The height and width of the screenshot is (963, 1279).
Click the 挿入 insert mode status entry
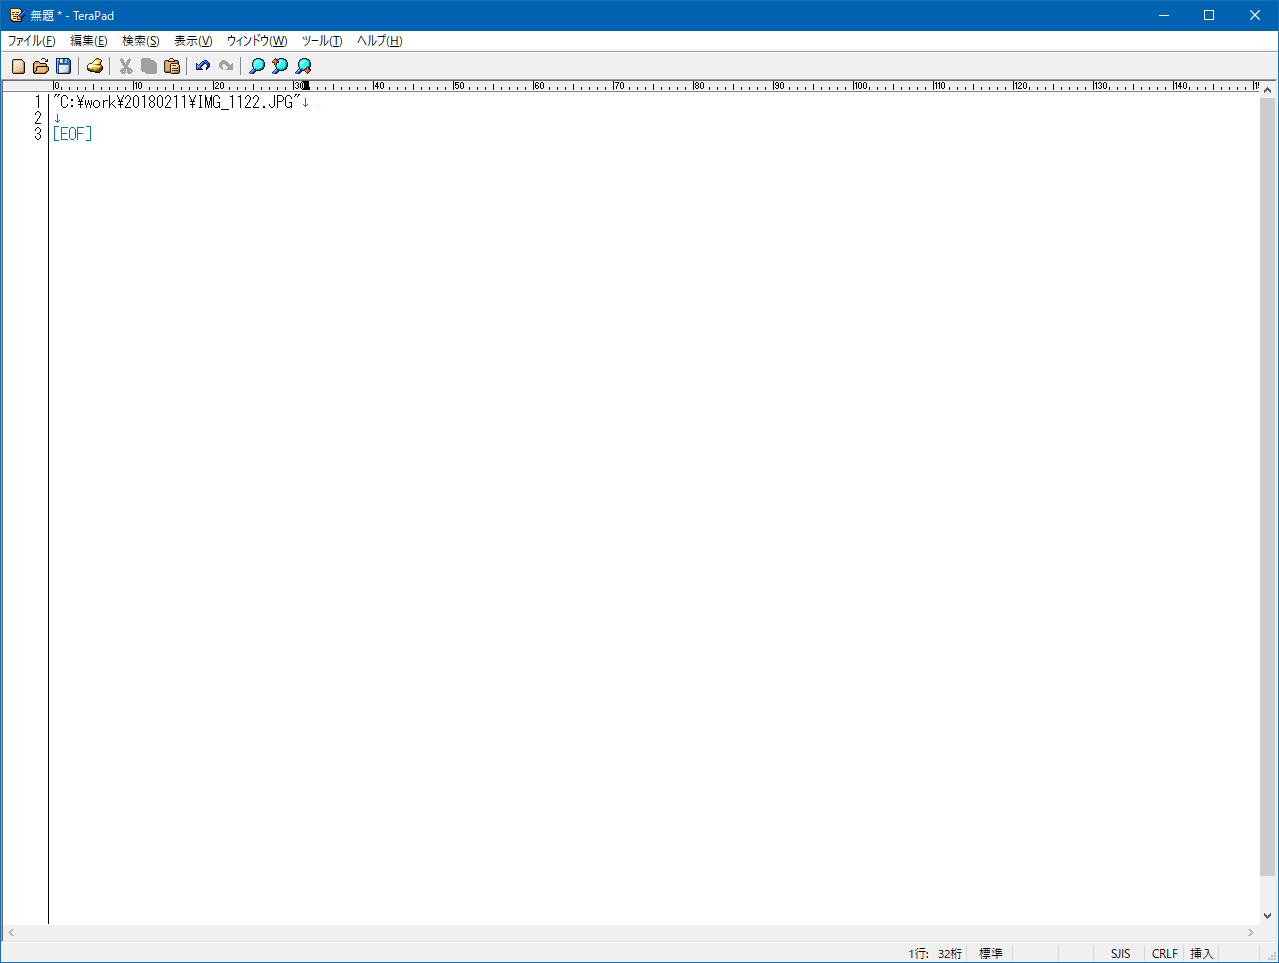point(1202,954)
